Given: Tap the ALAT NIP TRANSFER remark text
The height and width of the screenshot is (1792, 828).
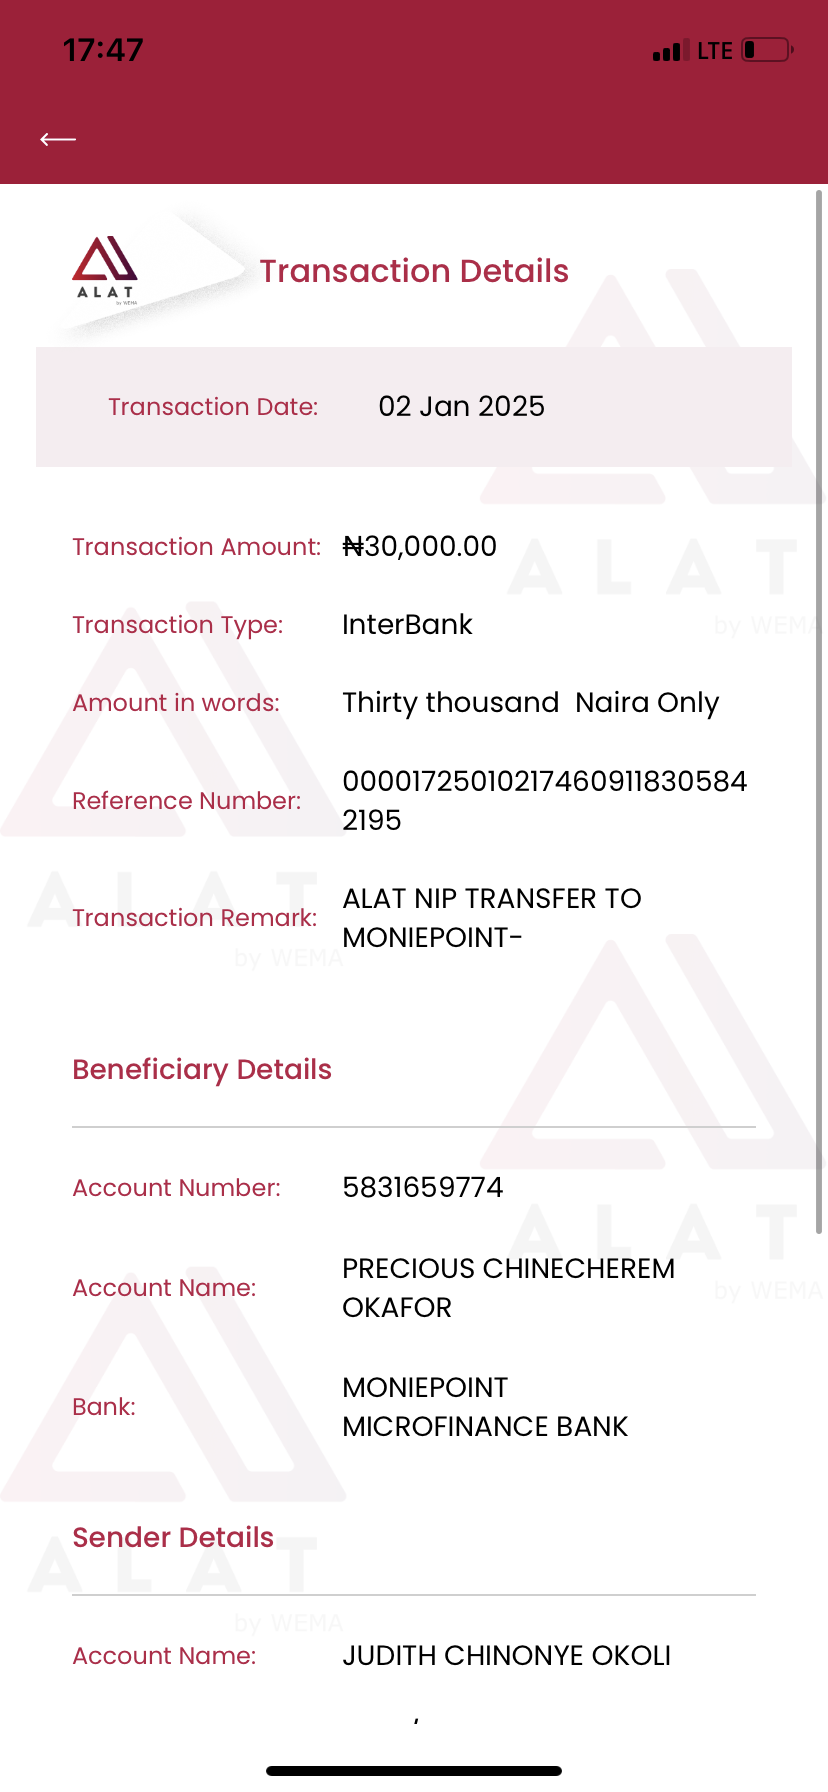Looking at the screenshot, I should [491, 917].
